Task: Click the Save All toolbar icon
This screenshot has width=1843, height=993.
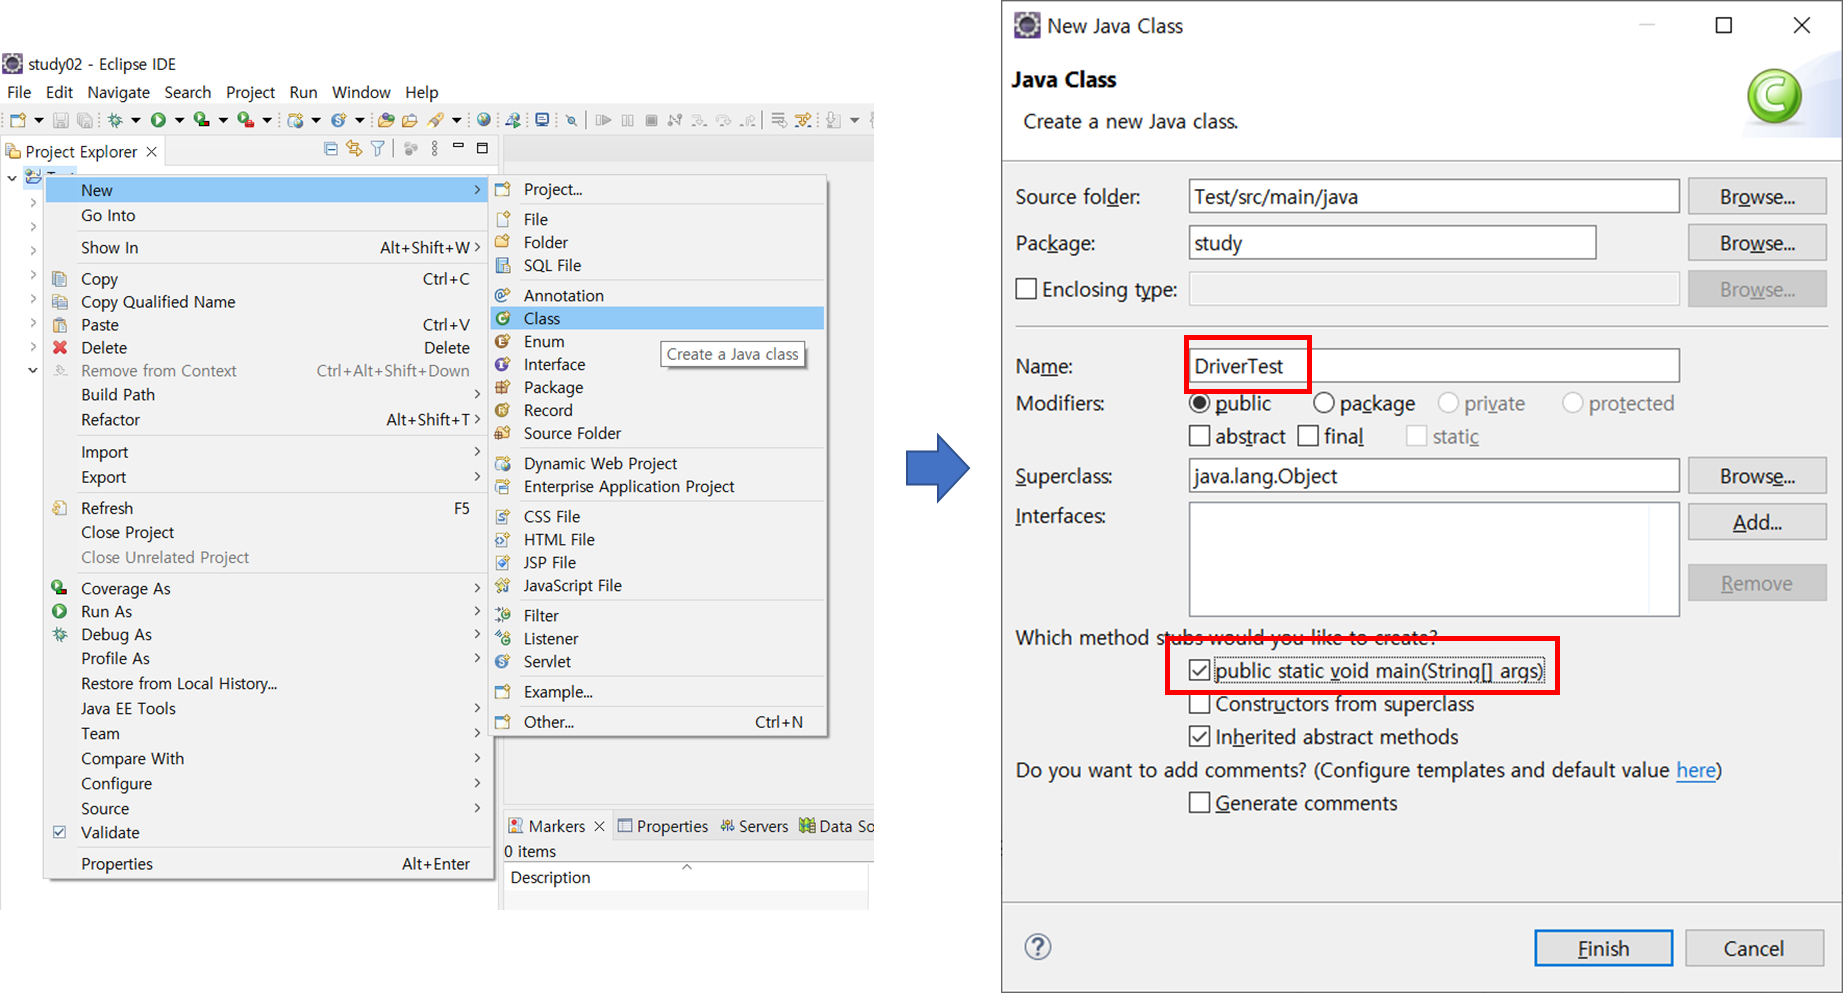Action: point(85,120)
